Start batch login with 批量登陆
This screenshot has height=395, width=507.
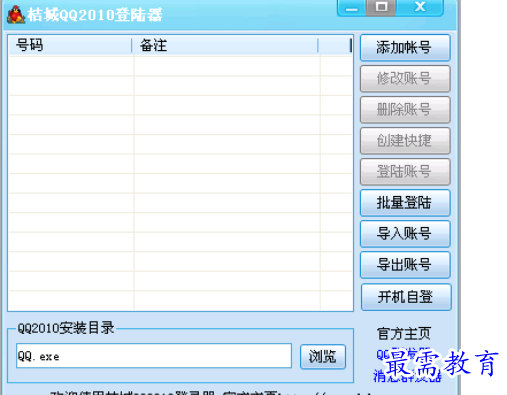point(405,203)
